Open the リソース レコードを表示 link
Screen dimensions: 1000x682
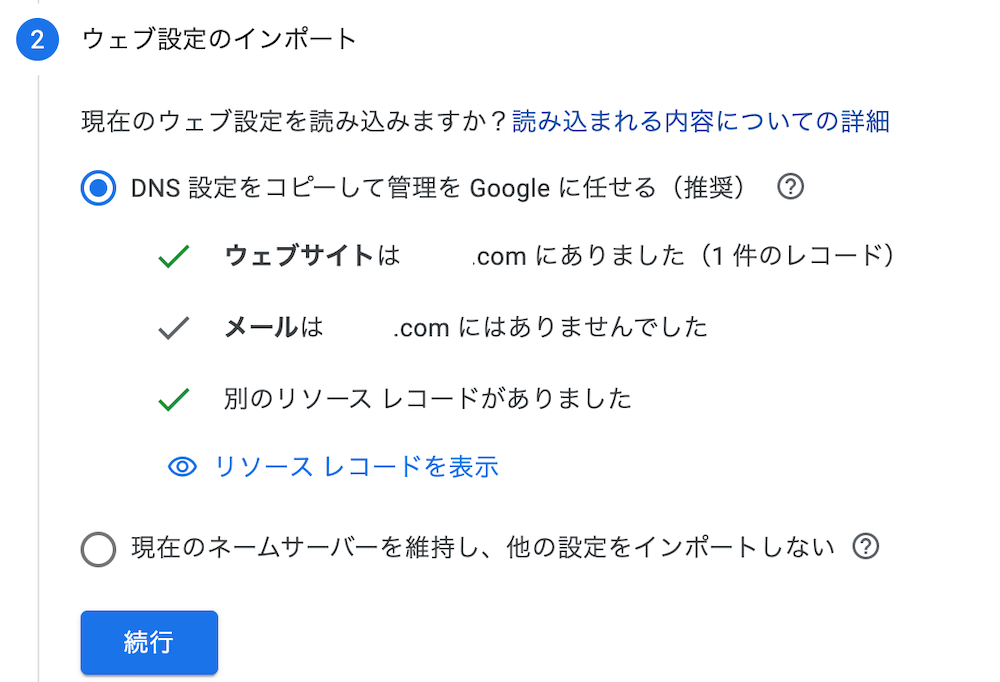(x=356, y=467)
